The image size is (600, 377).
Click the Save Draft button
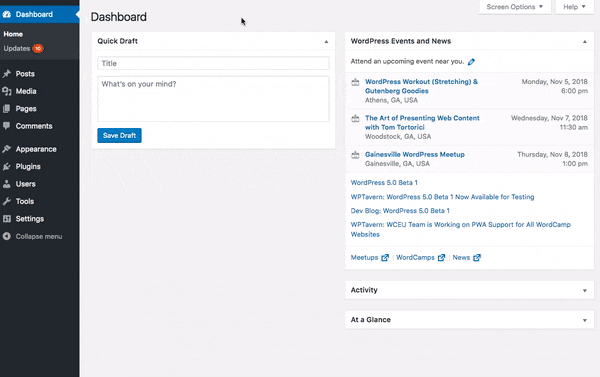pyautogui.click(x=119, y=135)
